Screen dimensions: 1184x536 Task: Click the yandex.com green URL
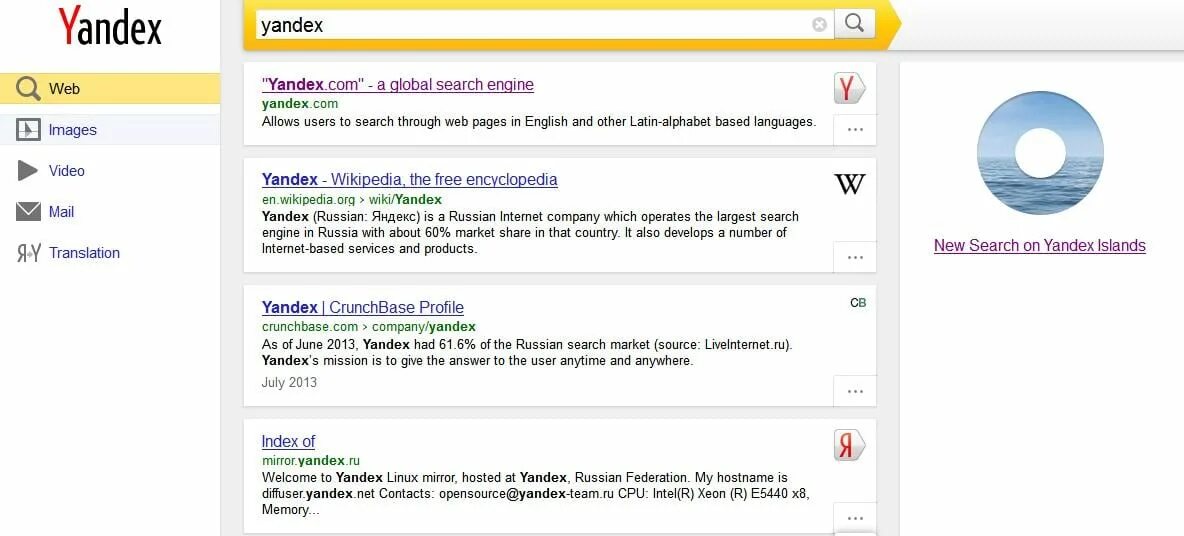click(300, 104)
